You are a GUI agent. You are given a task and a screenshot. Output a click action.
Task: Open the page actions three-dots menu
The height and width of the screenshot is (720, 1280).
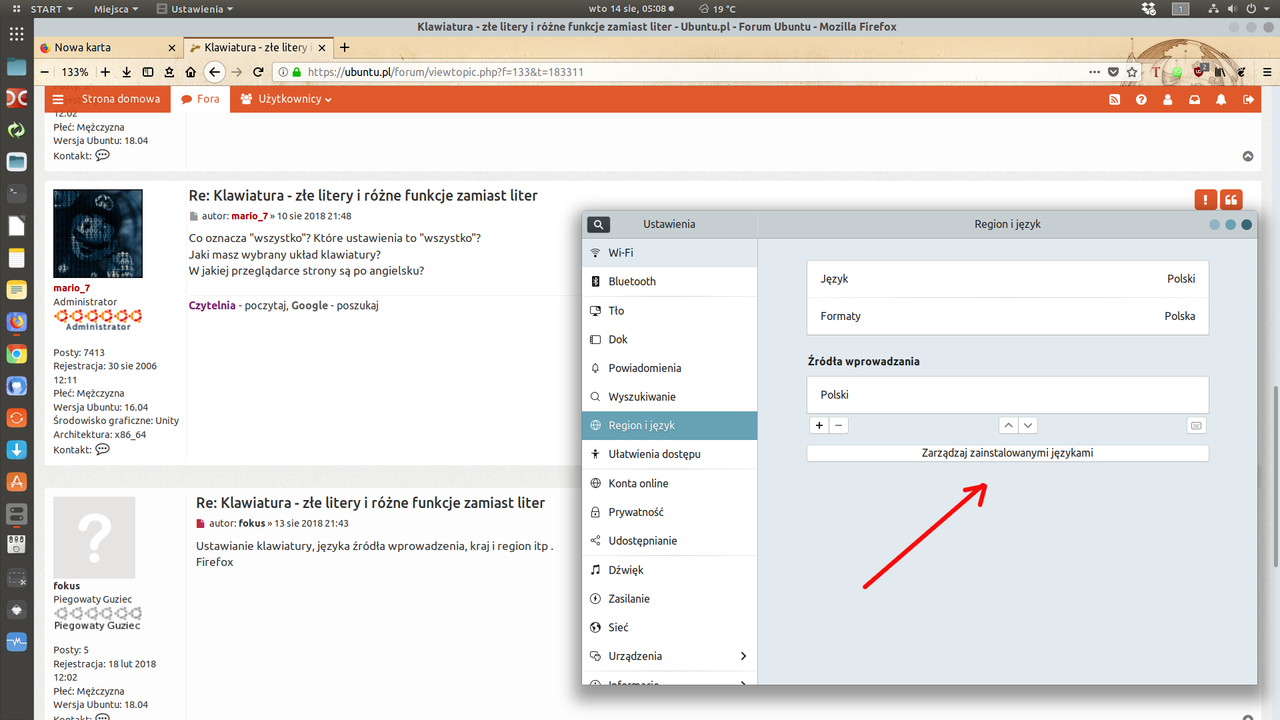[x=1094, y=72]
